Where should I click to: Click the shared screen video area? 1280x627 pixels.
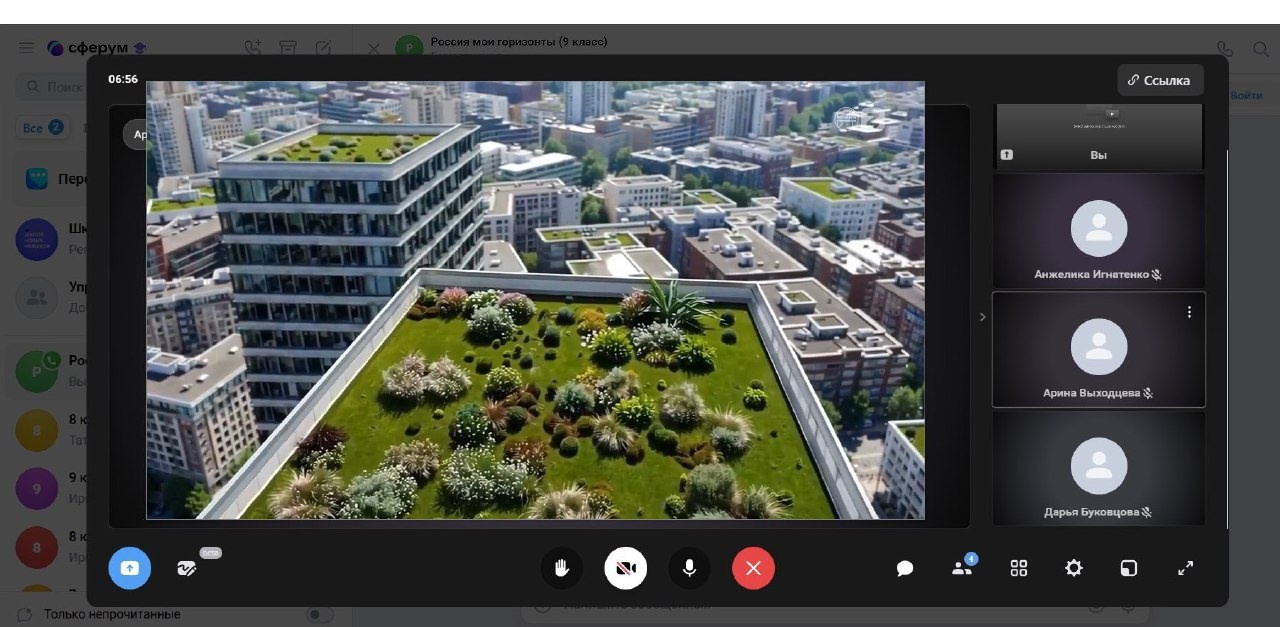pos(535,300)
